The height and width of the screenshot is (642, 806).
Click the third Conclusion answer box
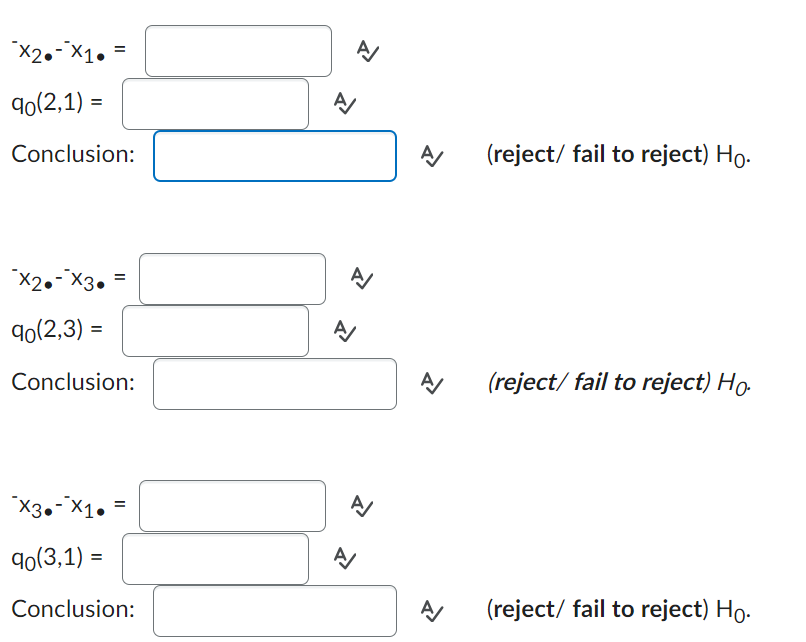275,611
